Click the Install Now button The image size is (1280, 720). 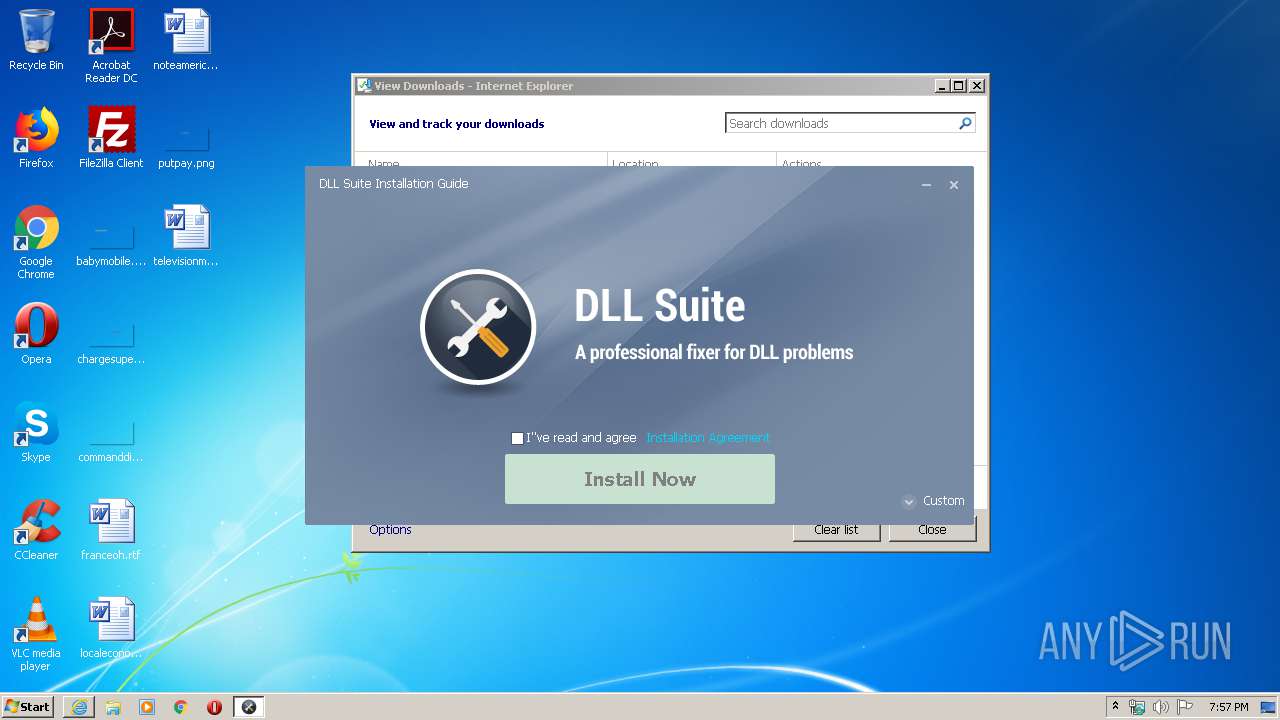640,479
